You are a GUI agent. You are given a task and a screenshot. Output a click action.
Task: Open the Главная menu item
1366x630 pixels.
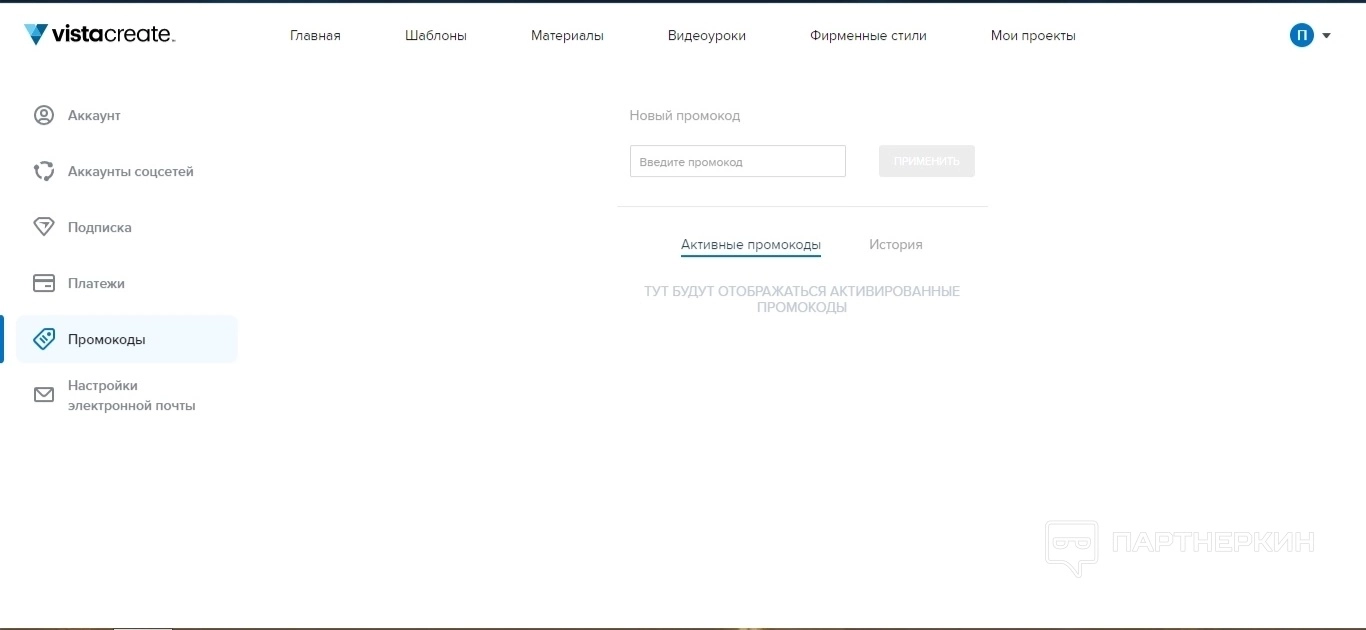tap(315, 35)
